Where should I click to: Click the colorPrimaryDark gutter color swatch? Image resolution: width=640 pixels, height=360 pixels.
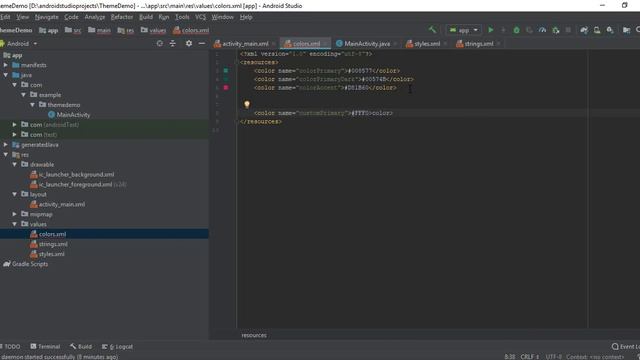[x=226, y=79]
